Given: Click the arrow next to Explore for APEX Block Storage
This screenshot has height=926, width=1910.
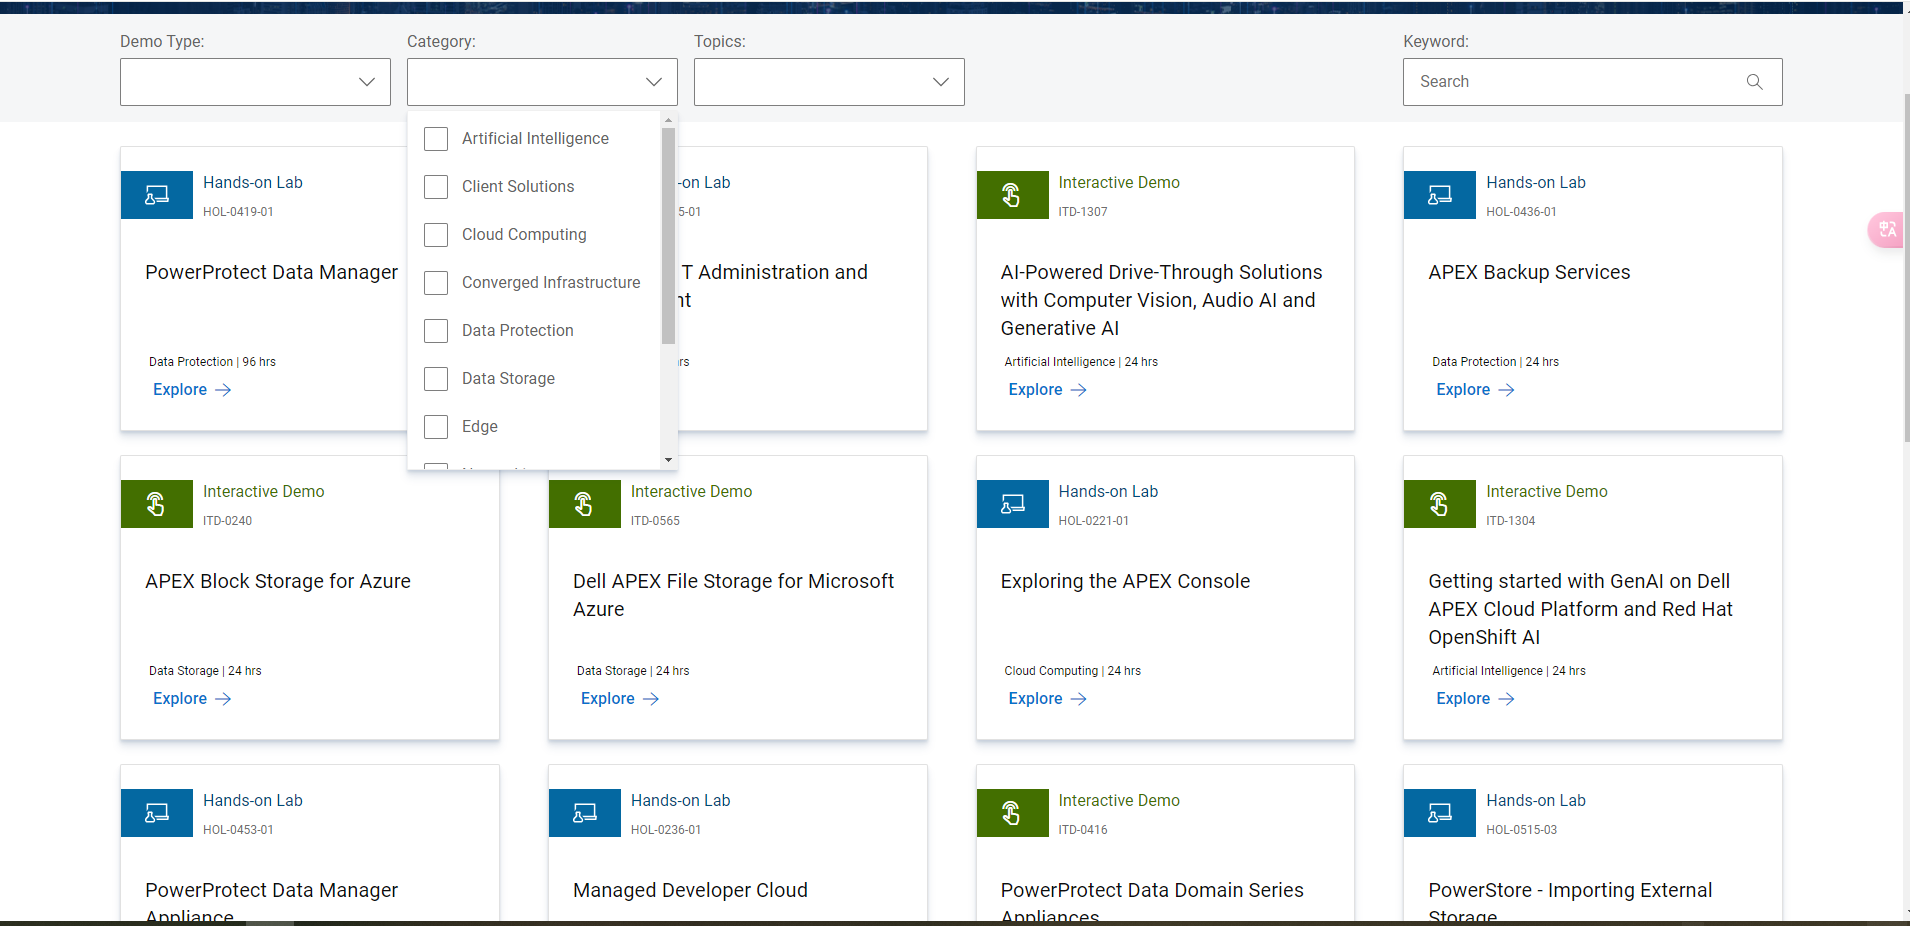Looking at the screenshot, I should 223,699.
